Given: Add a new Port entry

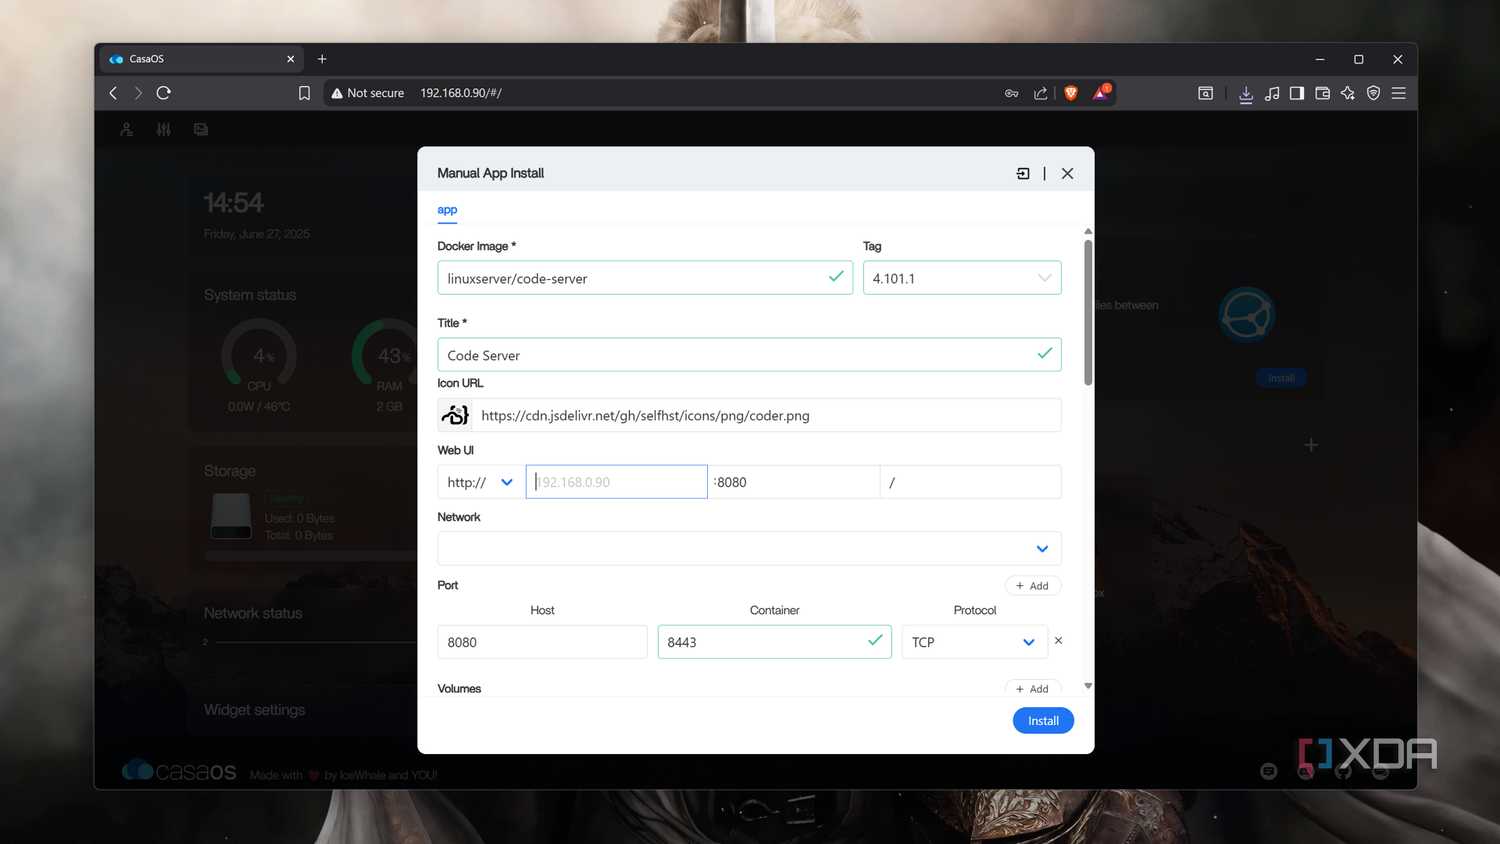Looking at the screenshot, I should [x=1033, y=586].
